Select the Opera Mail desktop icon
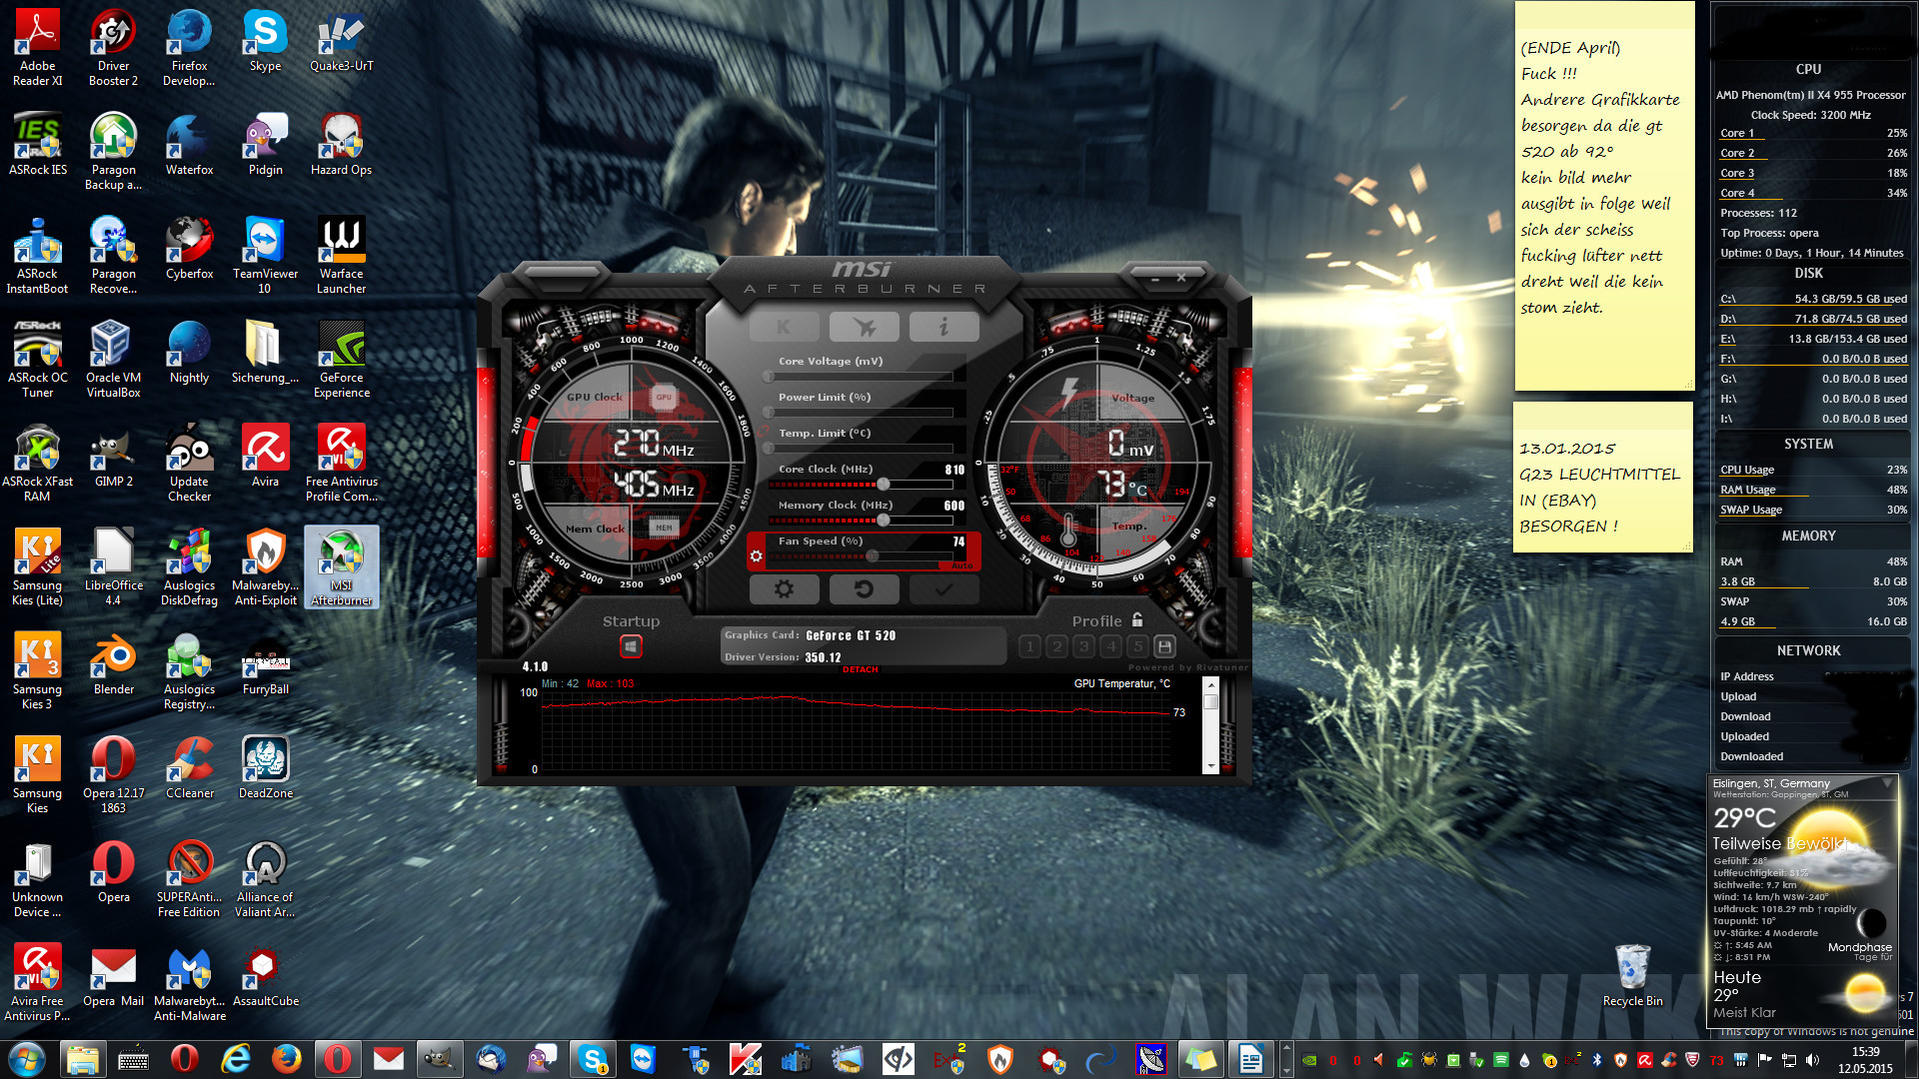Screen dimensions: 1919x1079 pyautogui.click(x=114, y=975)
